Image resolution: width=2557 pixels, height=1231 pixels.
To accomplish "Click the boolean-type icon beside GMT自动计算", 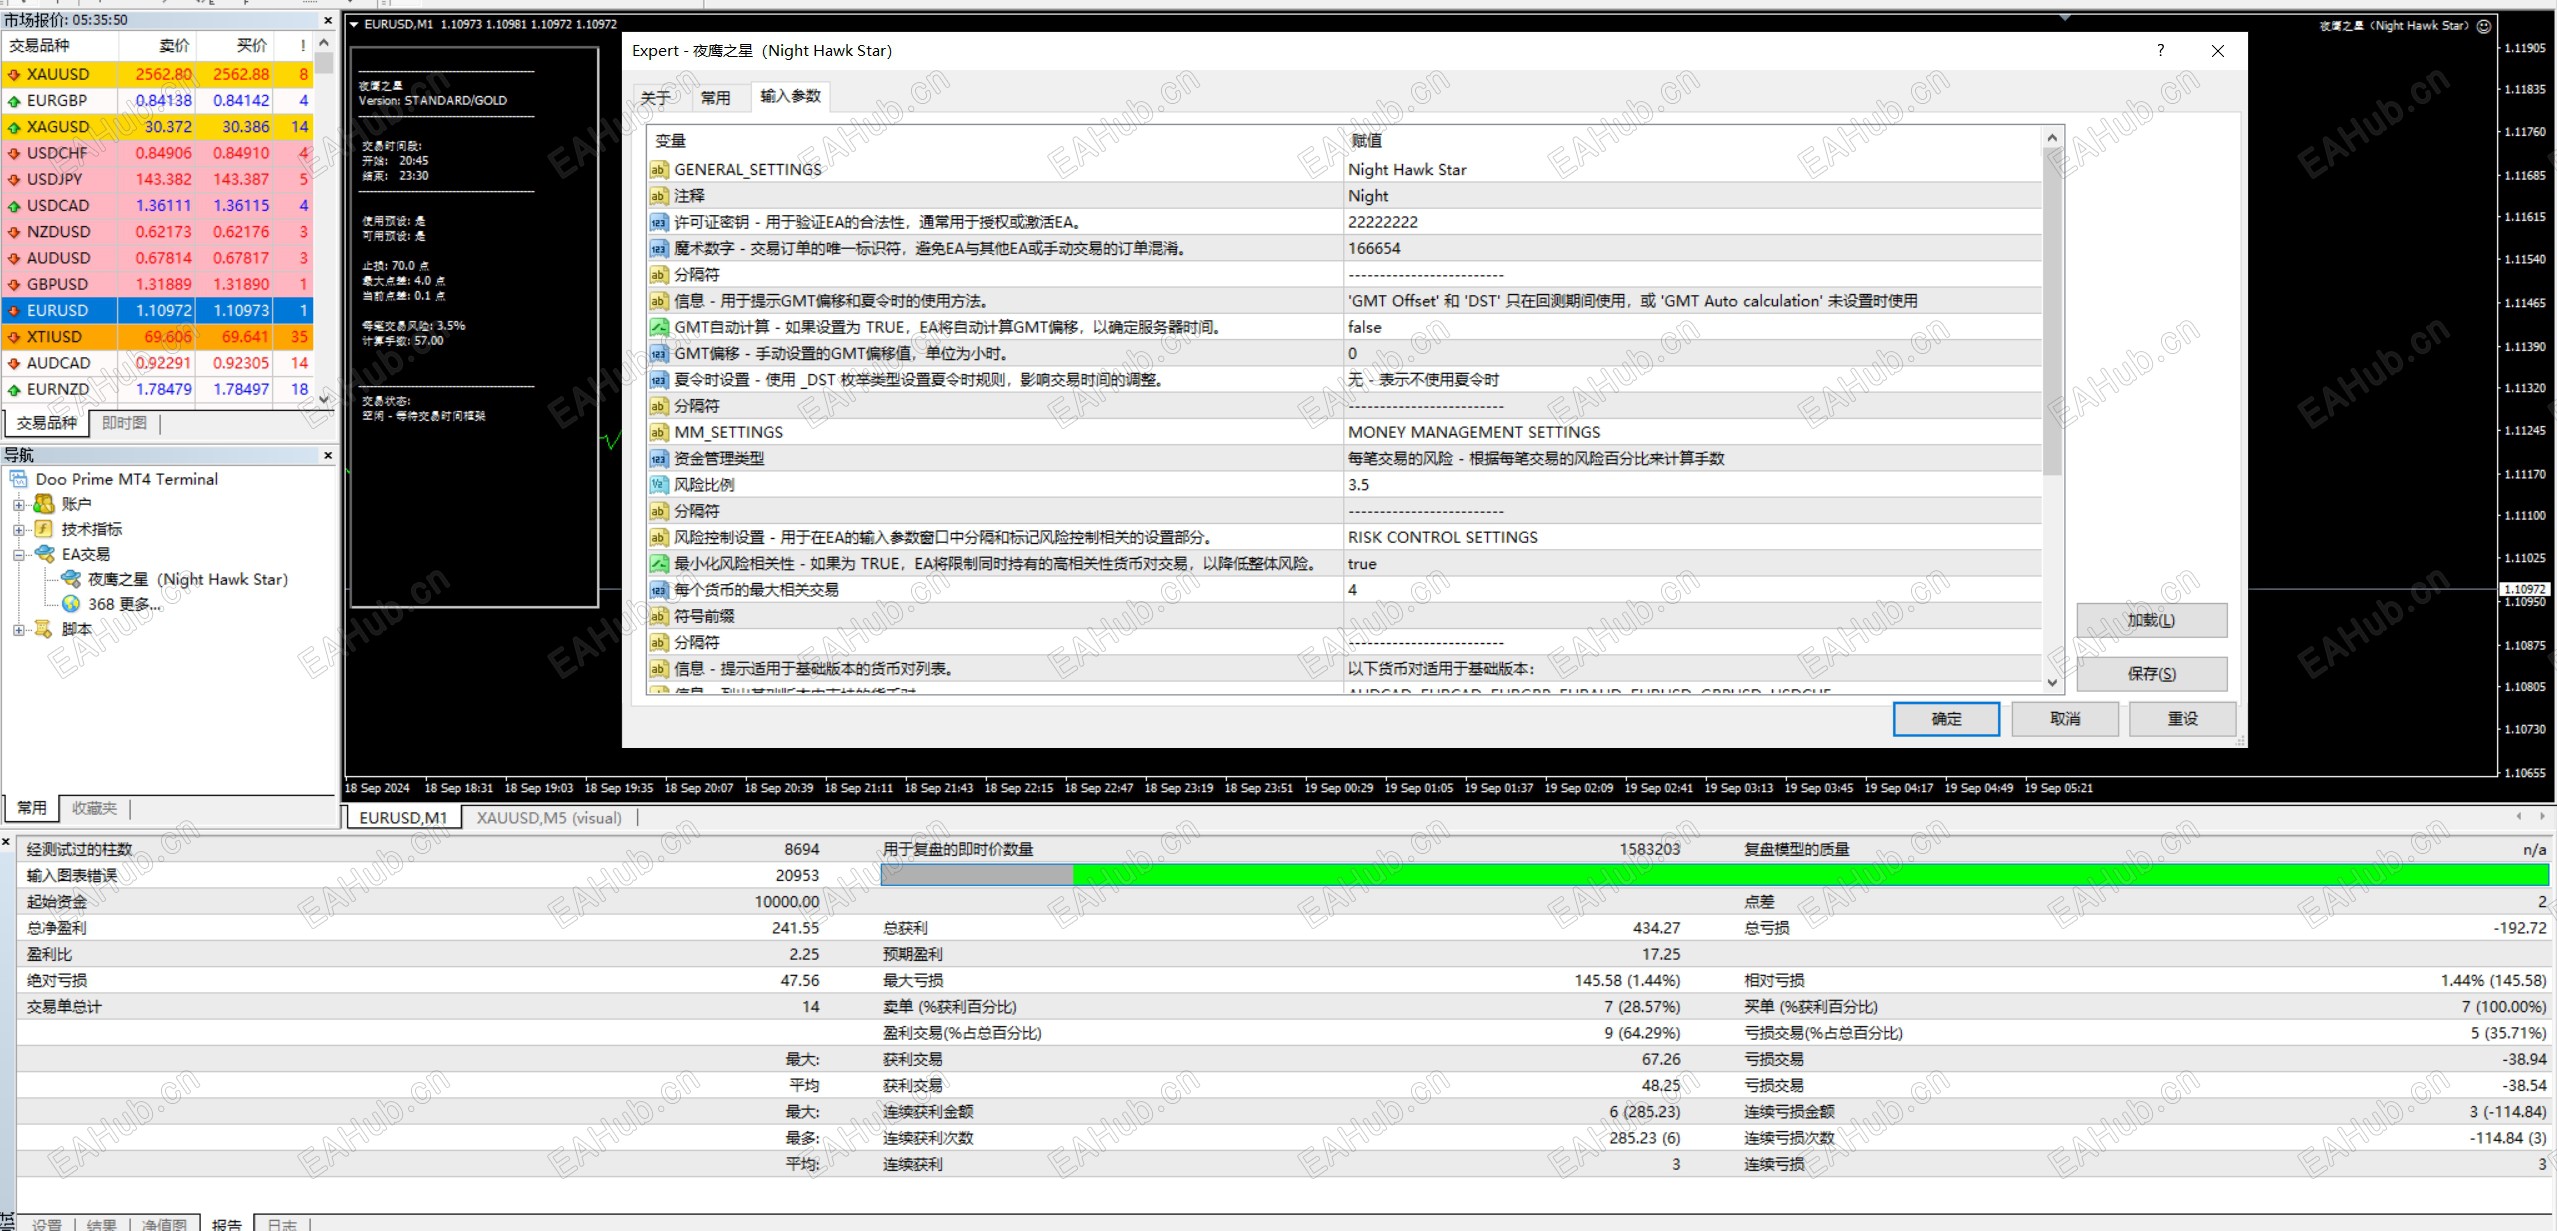I will (659, 327).
